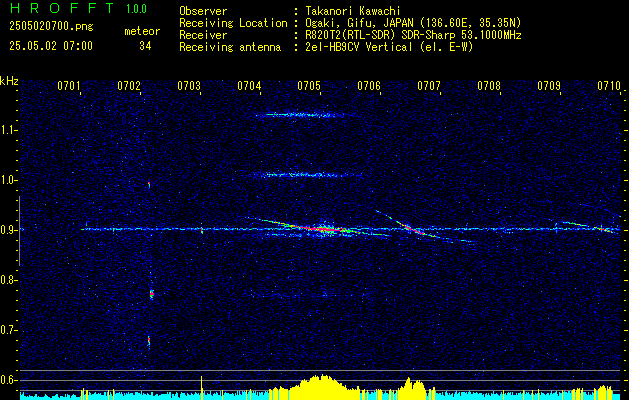Click the 1.0 kHz axis label

point(6,180)
